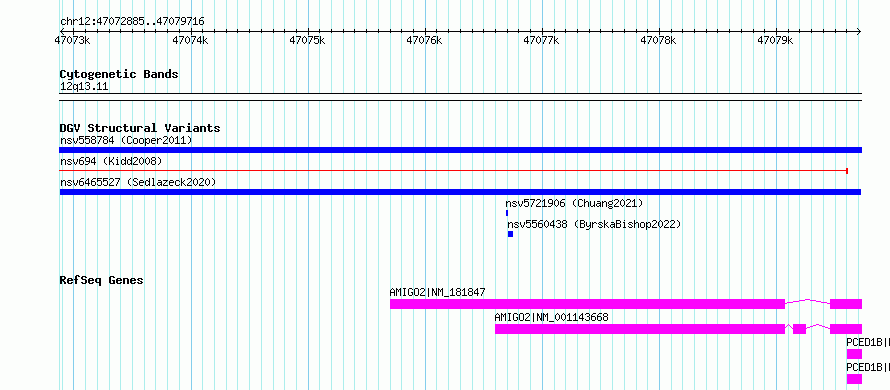Click the last exon of AMIGO2 NM_181847
890x390 pixels.
pos(846,304)
